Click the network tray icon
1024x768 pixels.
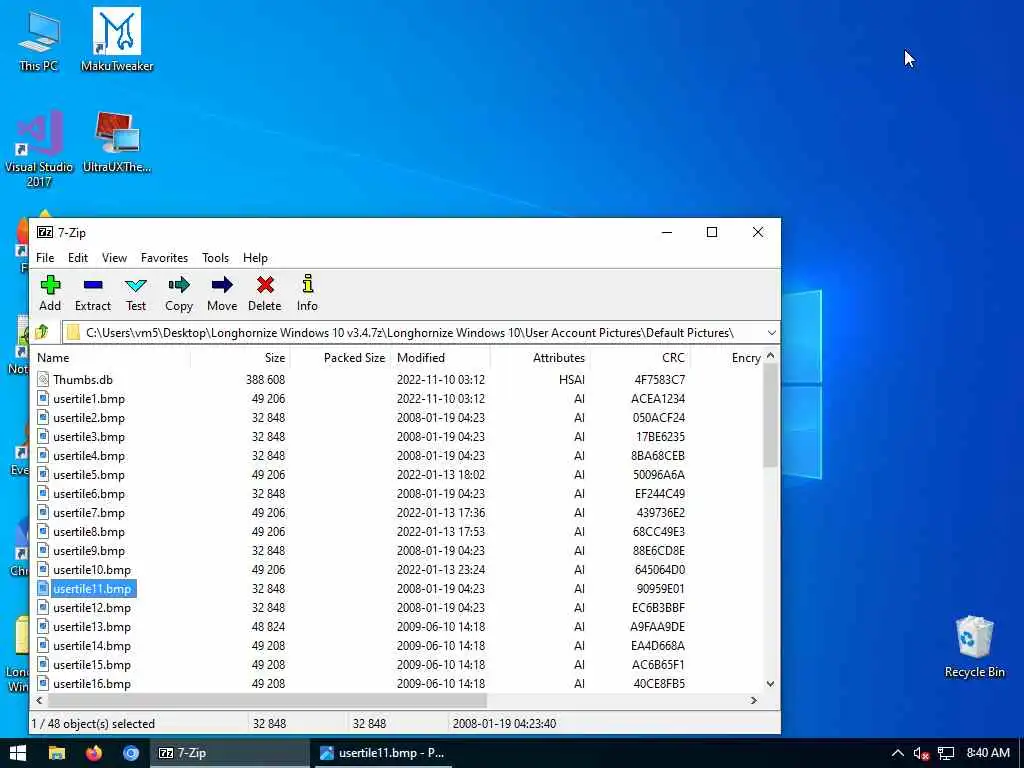[x=946, y=753]
